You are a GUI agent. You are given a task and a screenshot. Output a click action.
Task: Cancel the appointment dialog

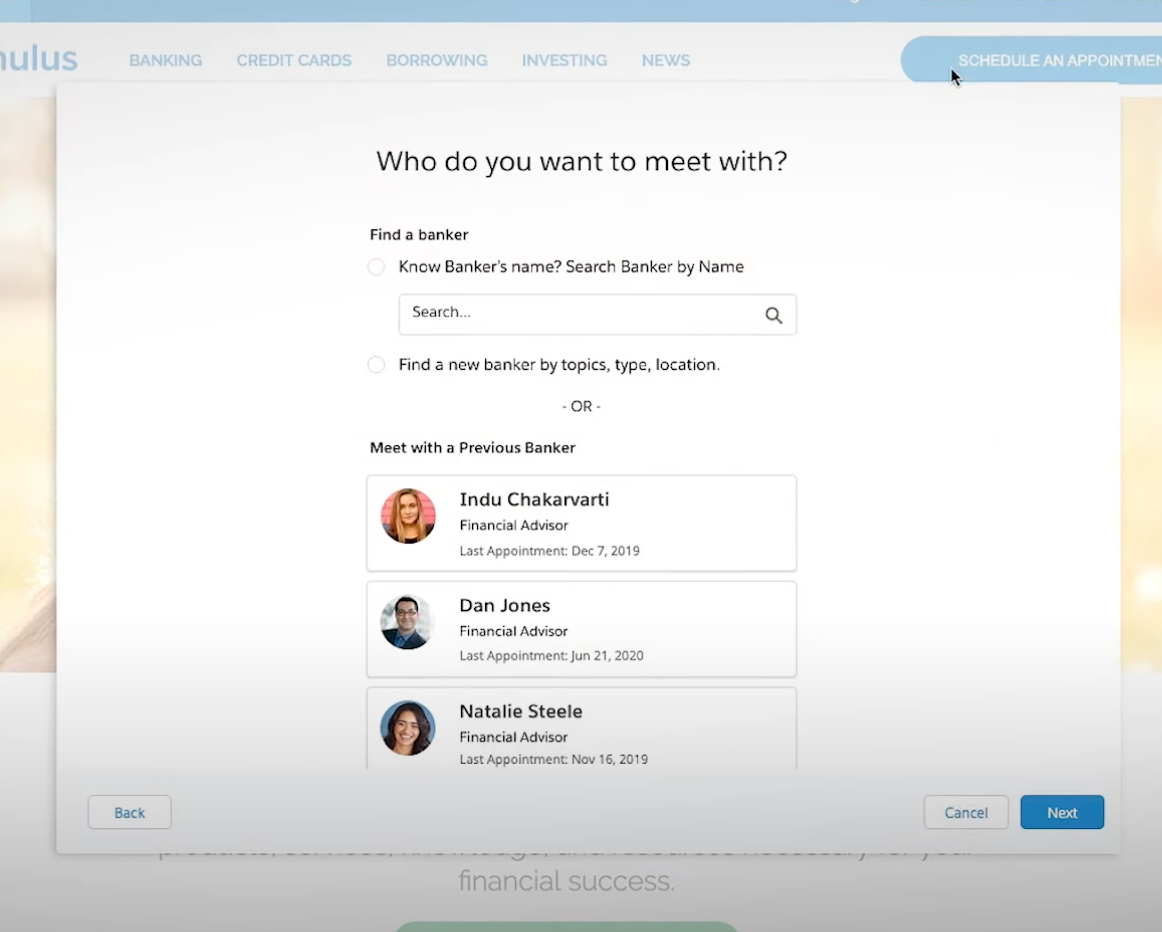coord(966,812)
